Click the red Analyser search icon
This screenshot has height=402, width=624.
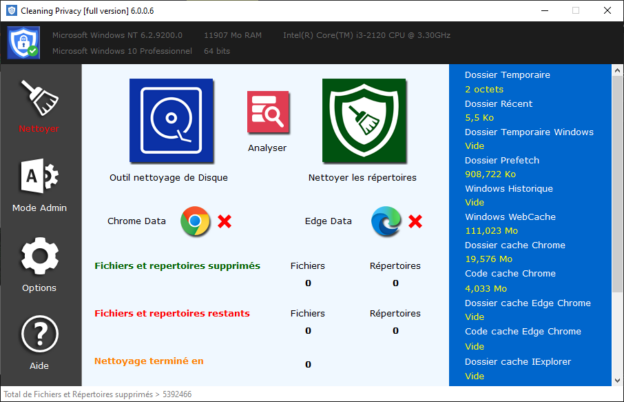[x=267, y=113]
